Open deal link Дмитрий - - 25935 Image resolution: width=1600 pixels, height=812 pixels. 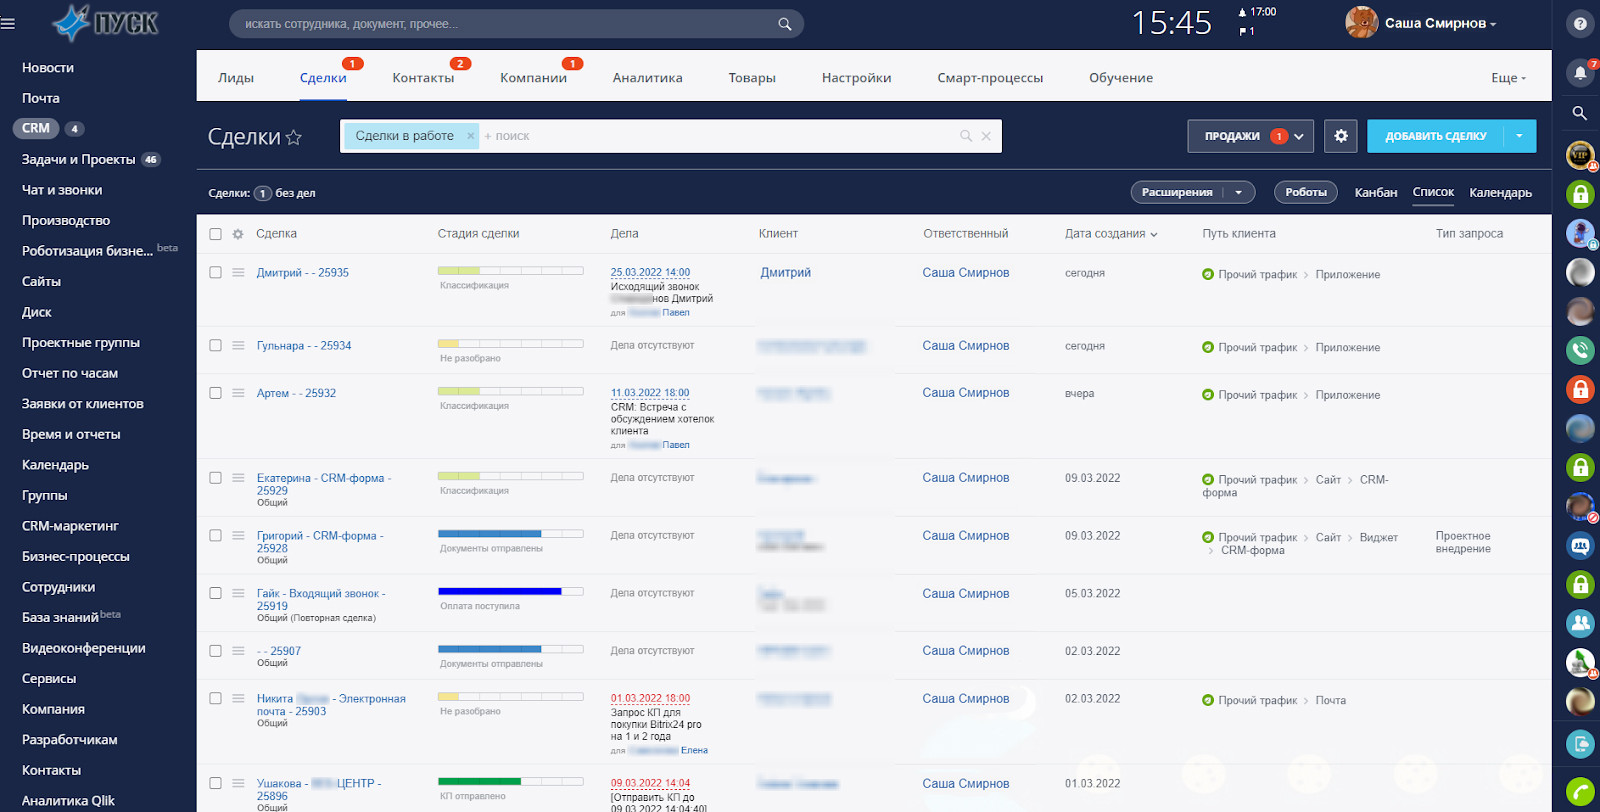click(303, 273)
